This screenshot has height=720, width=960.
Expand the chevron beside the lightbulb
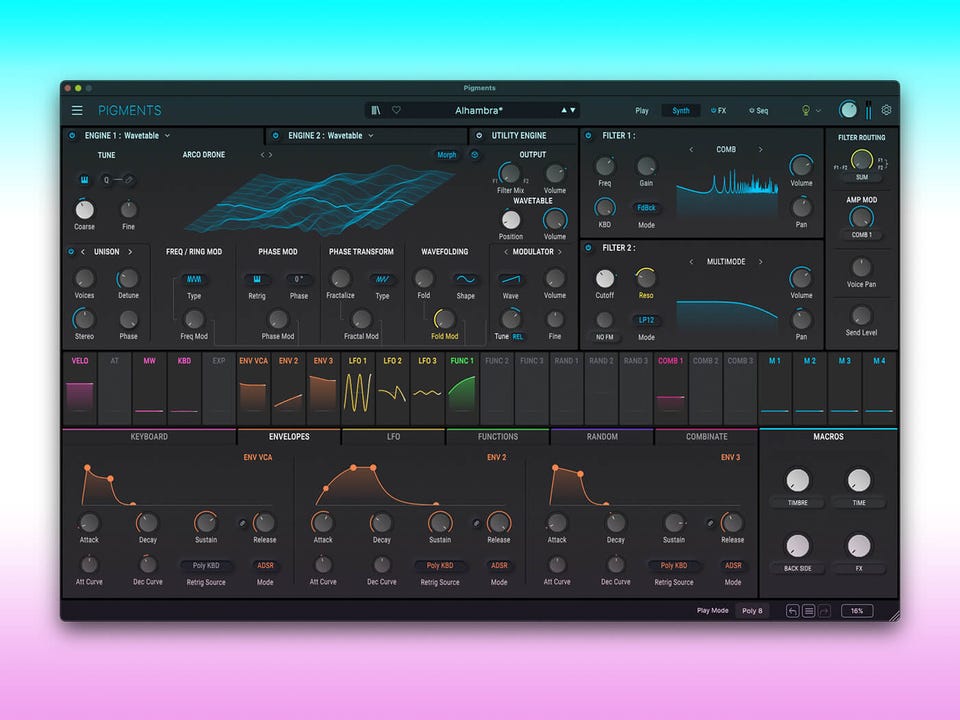pyautogui.click(x=819, y=111)
